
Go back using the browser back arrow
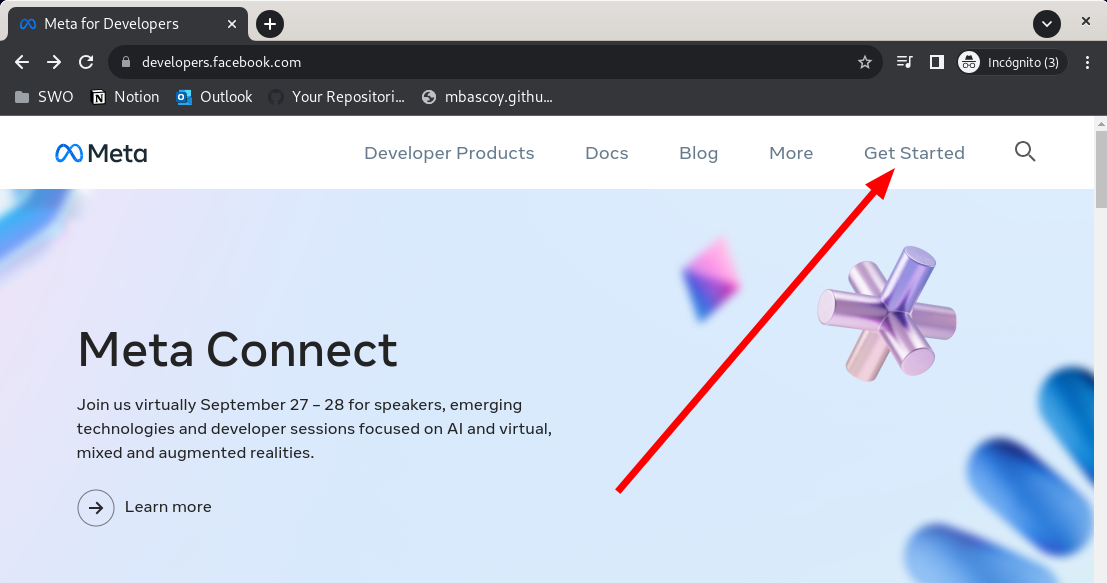click(x=22, y=62)
